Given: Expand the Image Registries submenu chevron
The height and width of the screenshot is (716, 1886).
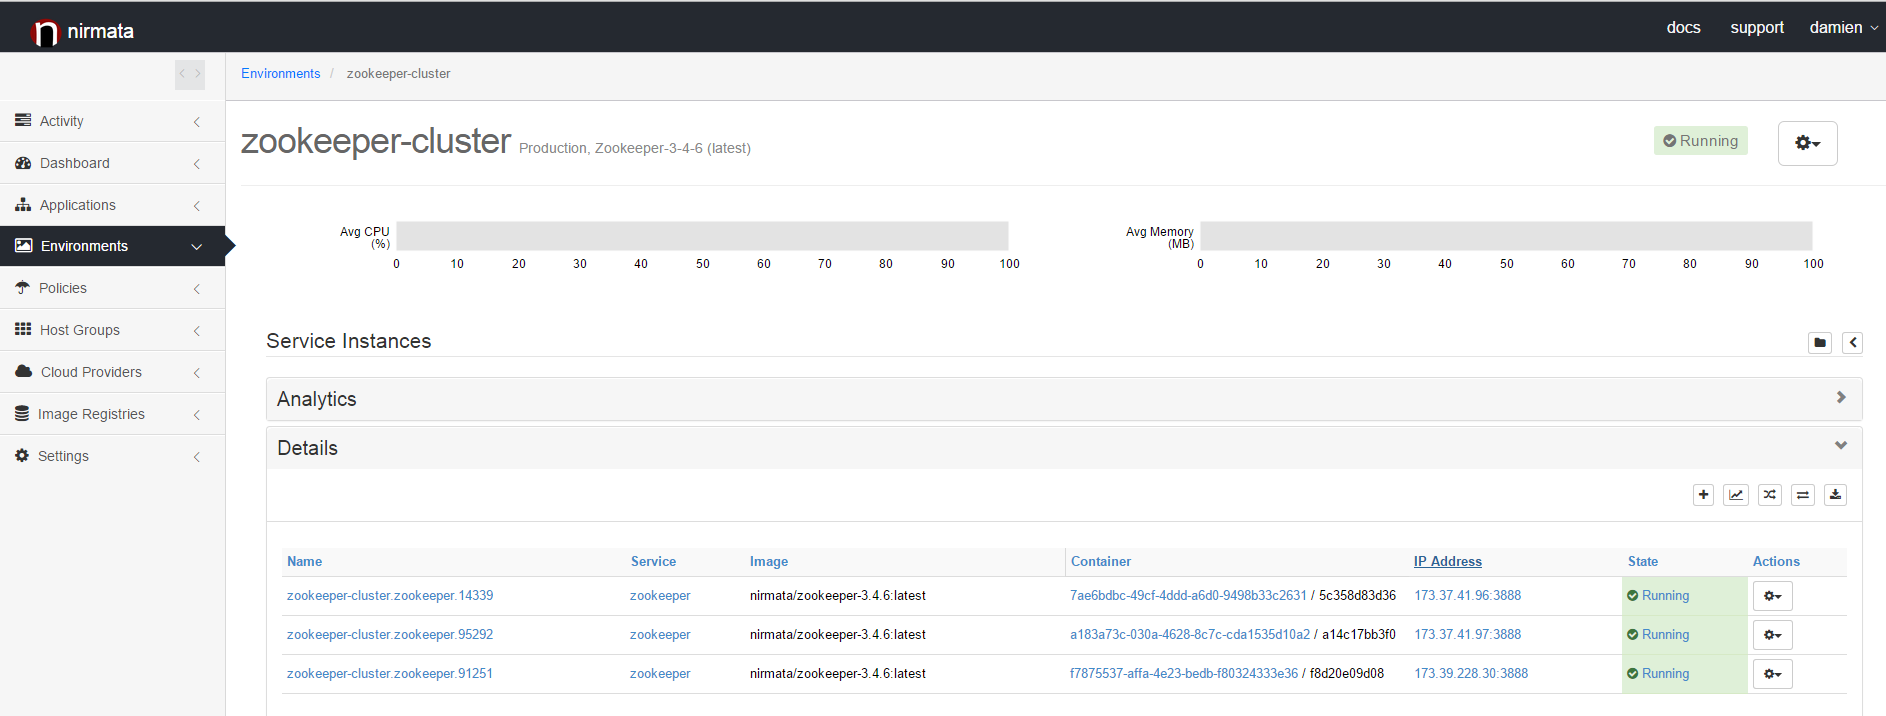Looking at the screenshot, I should click(x=197, y=415).
